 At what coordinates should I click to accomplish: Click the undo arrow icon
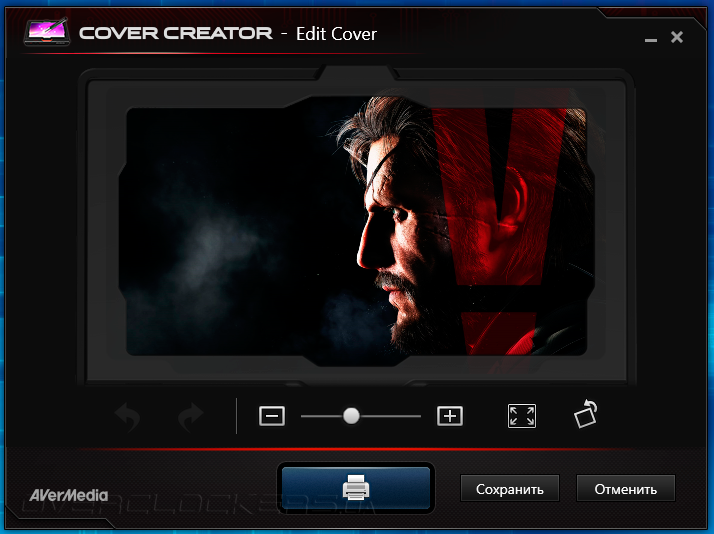pyautogui.click(x=127, y=416)
